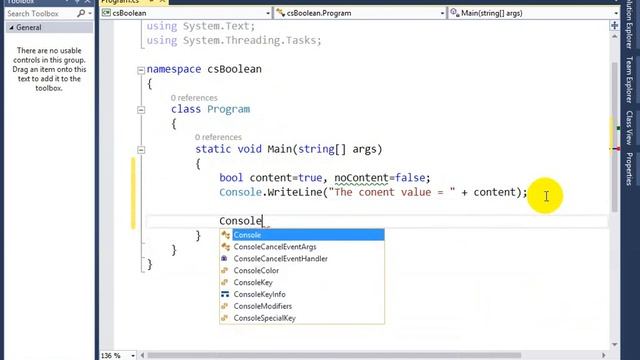Click the vertical scrollbar down arrow

615,345
